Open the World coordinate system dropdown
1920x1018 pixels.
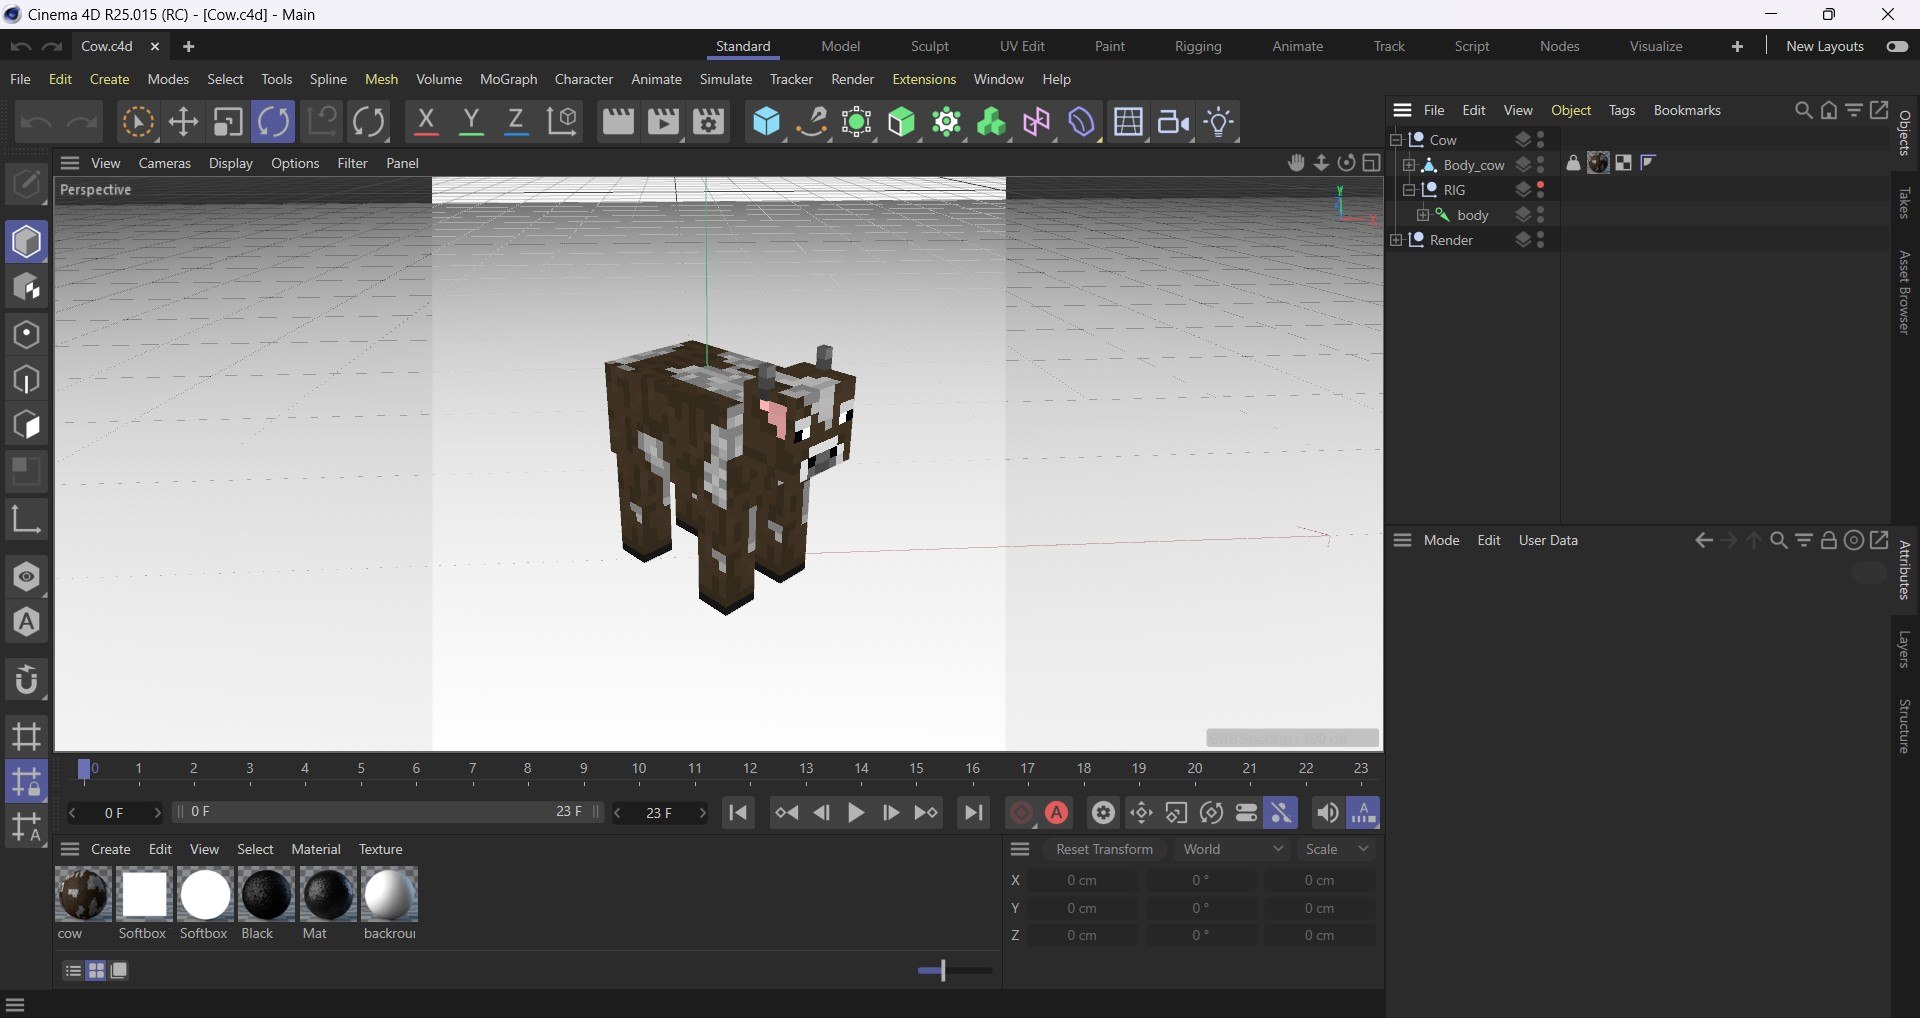pos(1232,849)
